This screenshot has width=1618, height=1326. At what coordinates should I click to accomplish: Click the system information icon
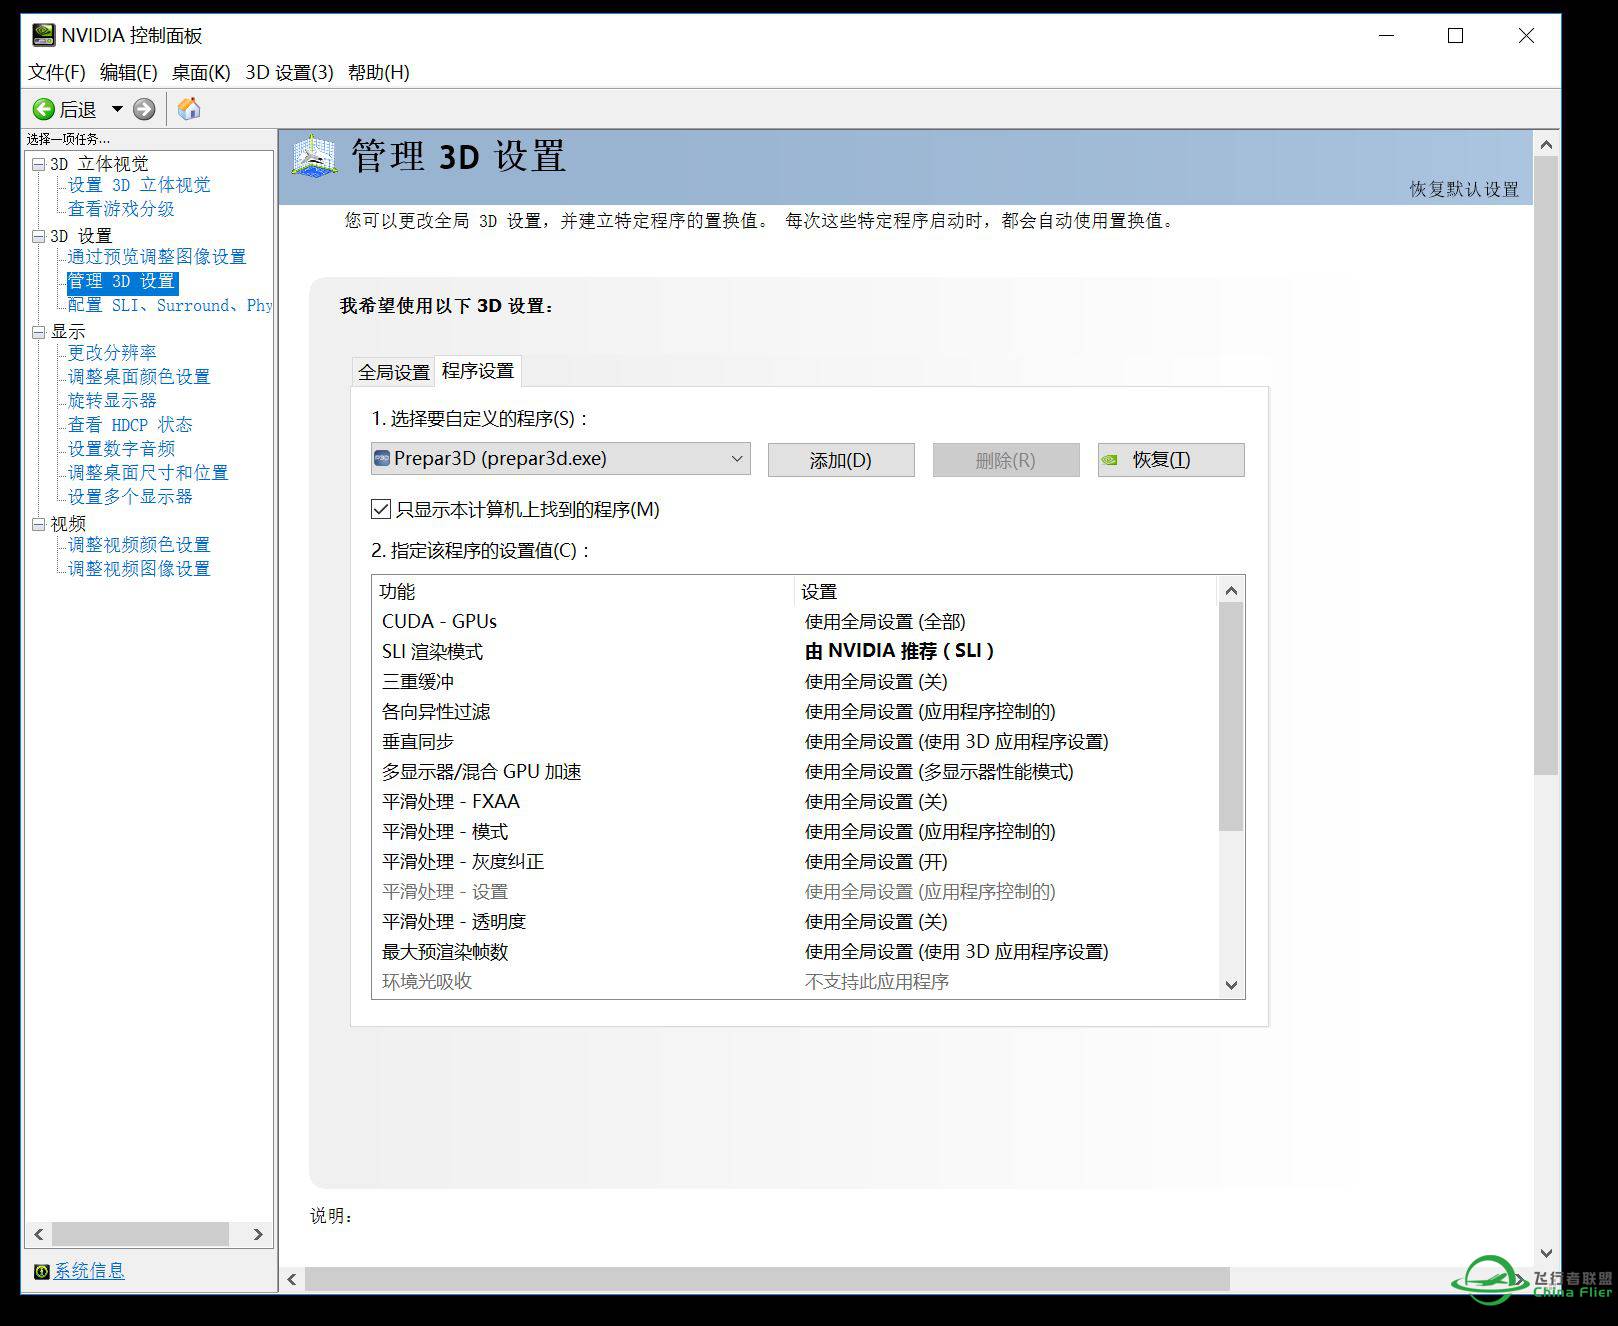(x=42, y=1272)
